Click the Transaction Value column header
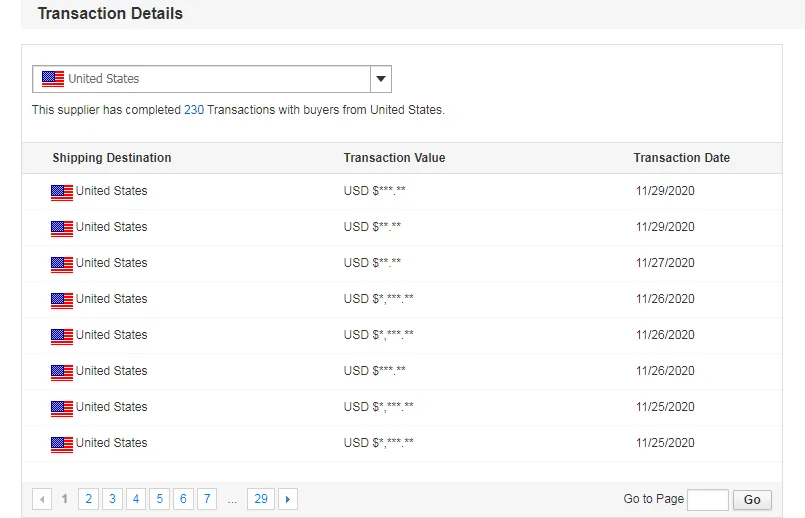 [x=394, y=158]
